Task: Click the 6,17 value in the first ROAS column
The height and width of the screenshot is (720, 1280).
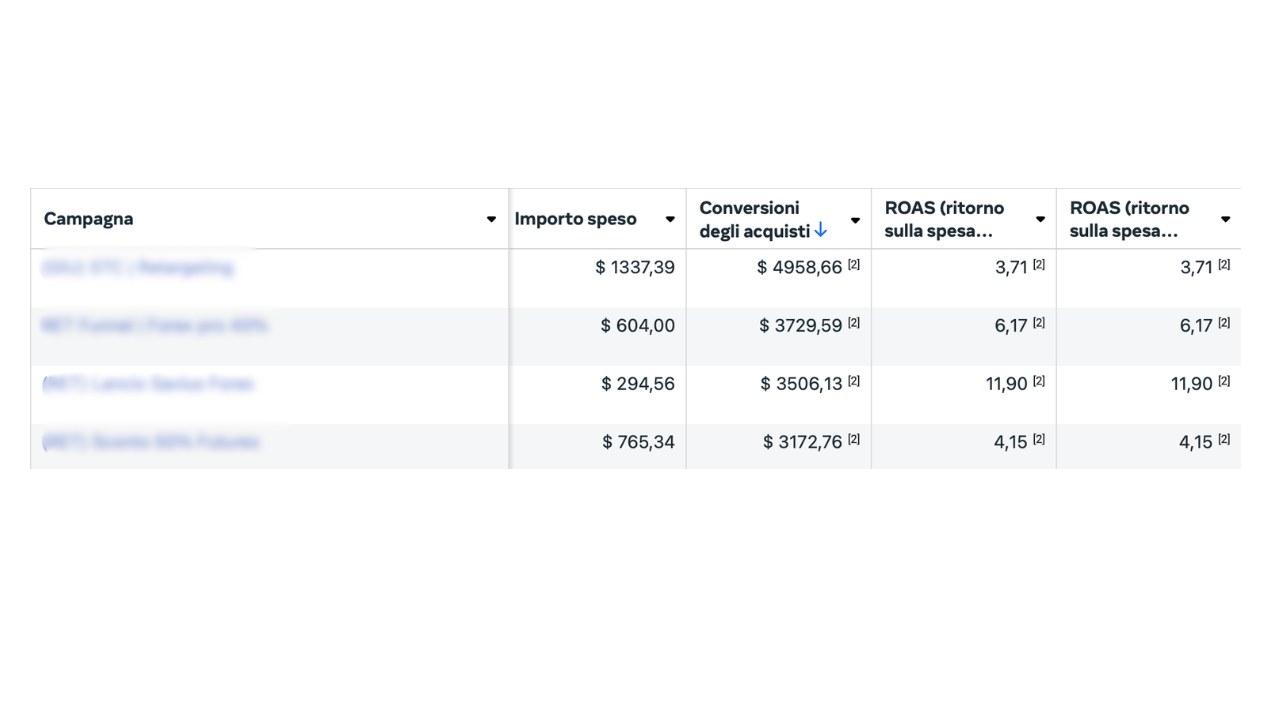Action: pyautogui.click(x=1011, y=326)
